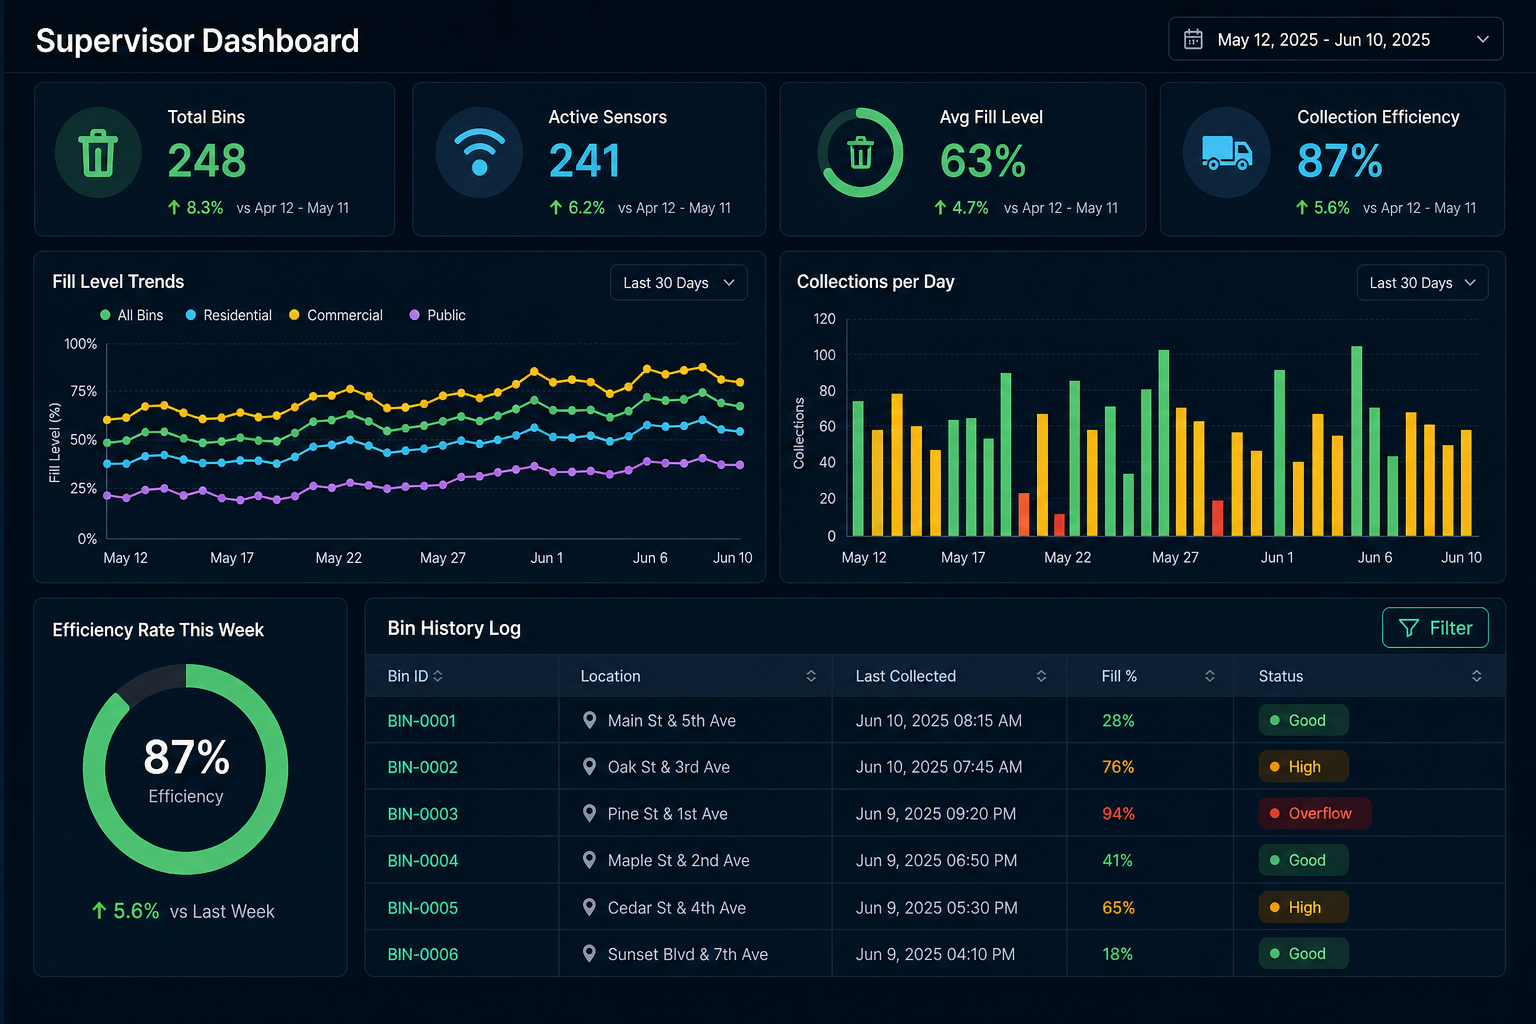Click the up arrow beside 6.2% in Active Sensors
The width and height of the screenshot is (1536, 1024).
[x=556, y=207]
